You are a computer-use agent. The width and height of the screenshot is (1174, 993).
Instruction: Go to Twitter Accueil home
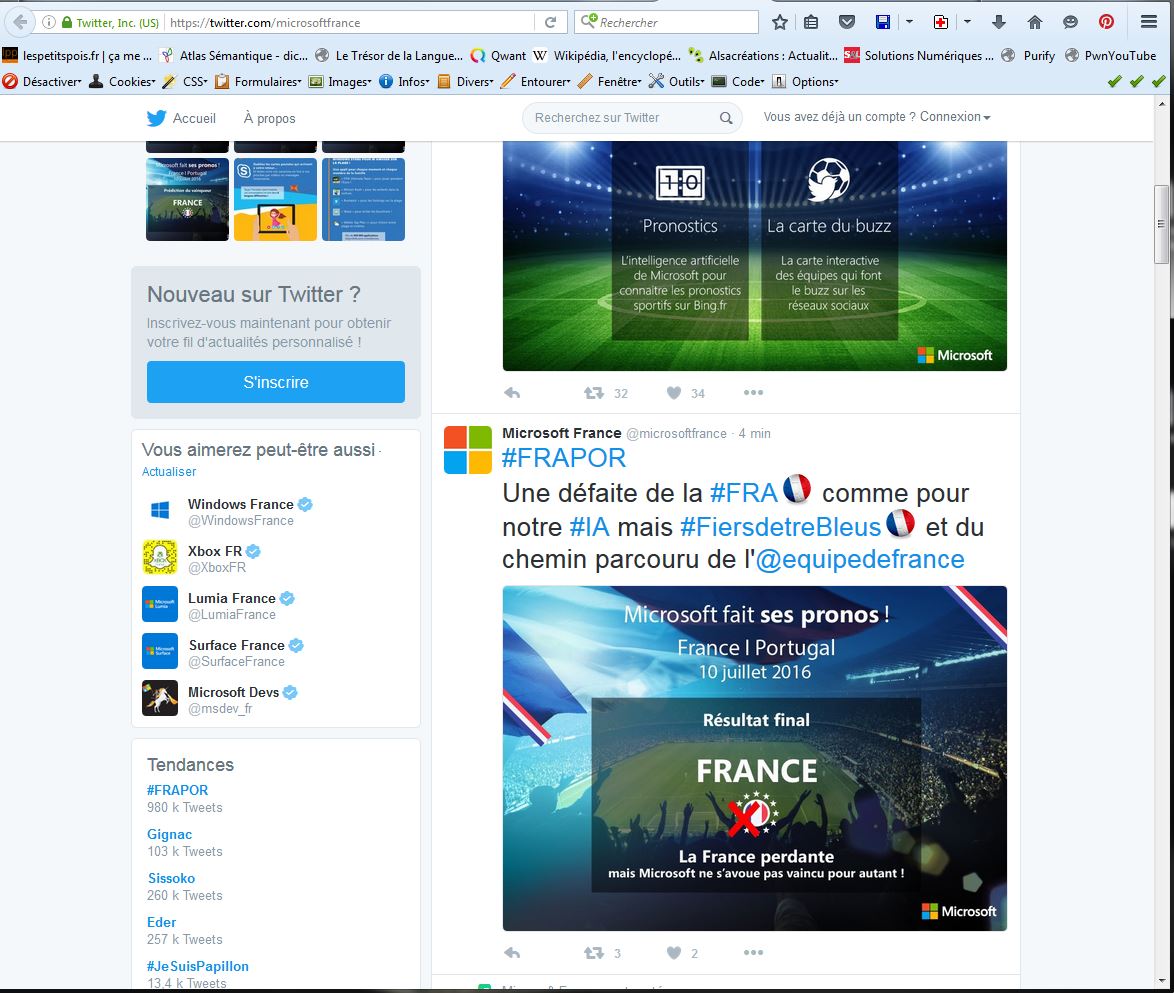tap(181, 118)
